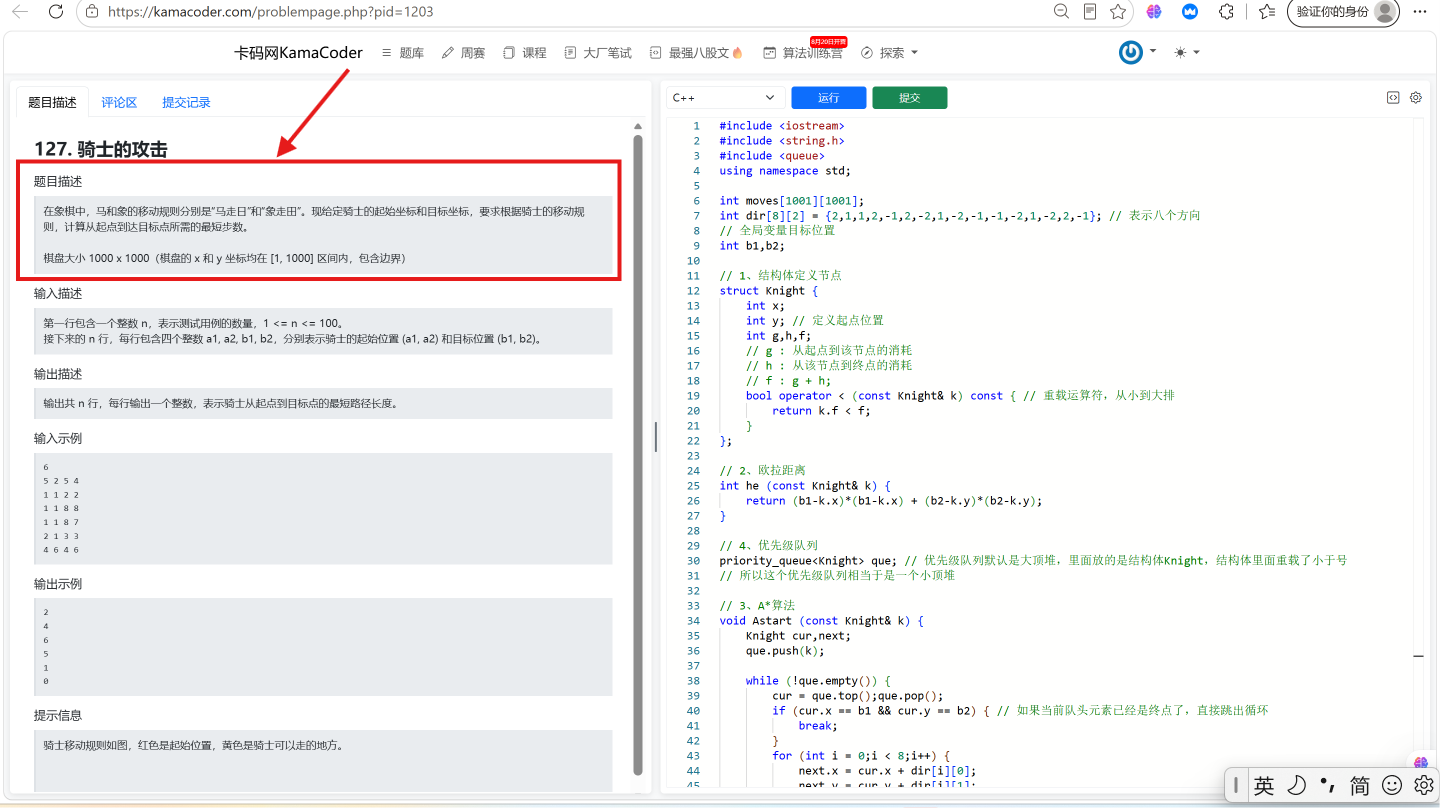This screenshot has width=1440, height=808.
Task: Open the 算法训练营 menu item
Action: [803, 53]
